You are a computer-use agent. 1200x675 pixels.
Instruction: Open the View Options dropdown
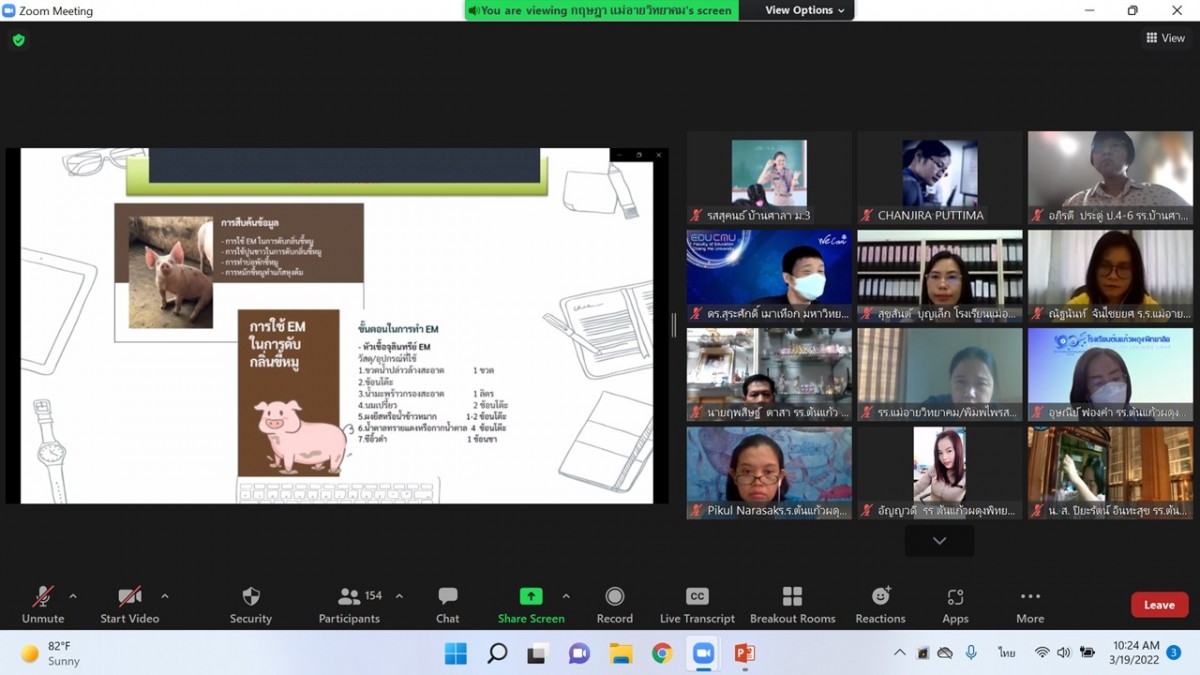(804, 10)
